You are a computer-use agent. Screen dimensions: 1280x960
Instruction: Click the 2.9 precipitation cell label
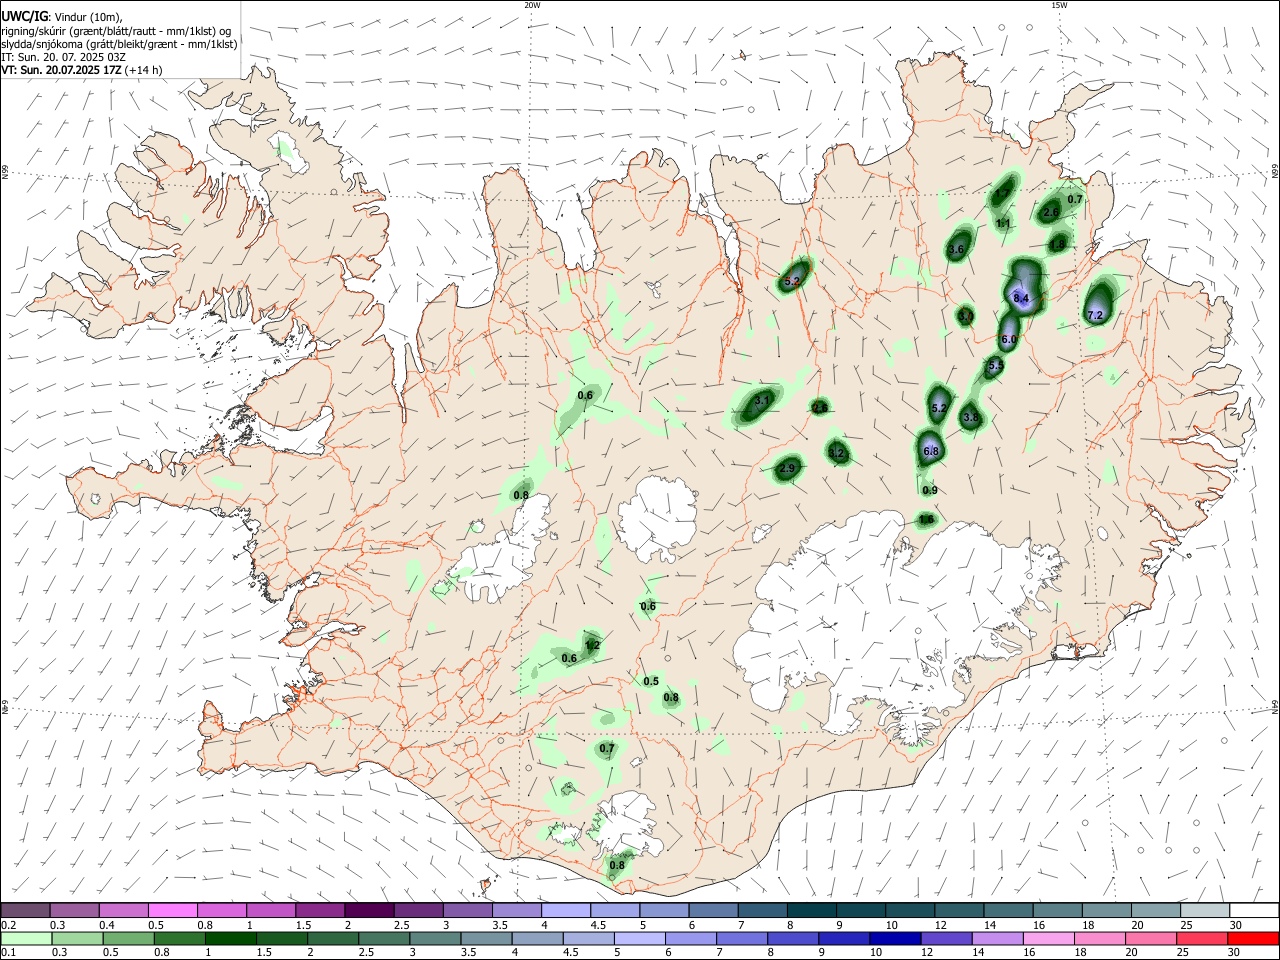787,468
